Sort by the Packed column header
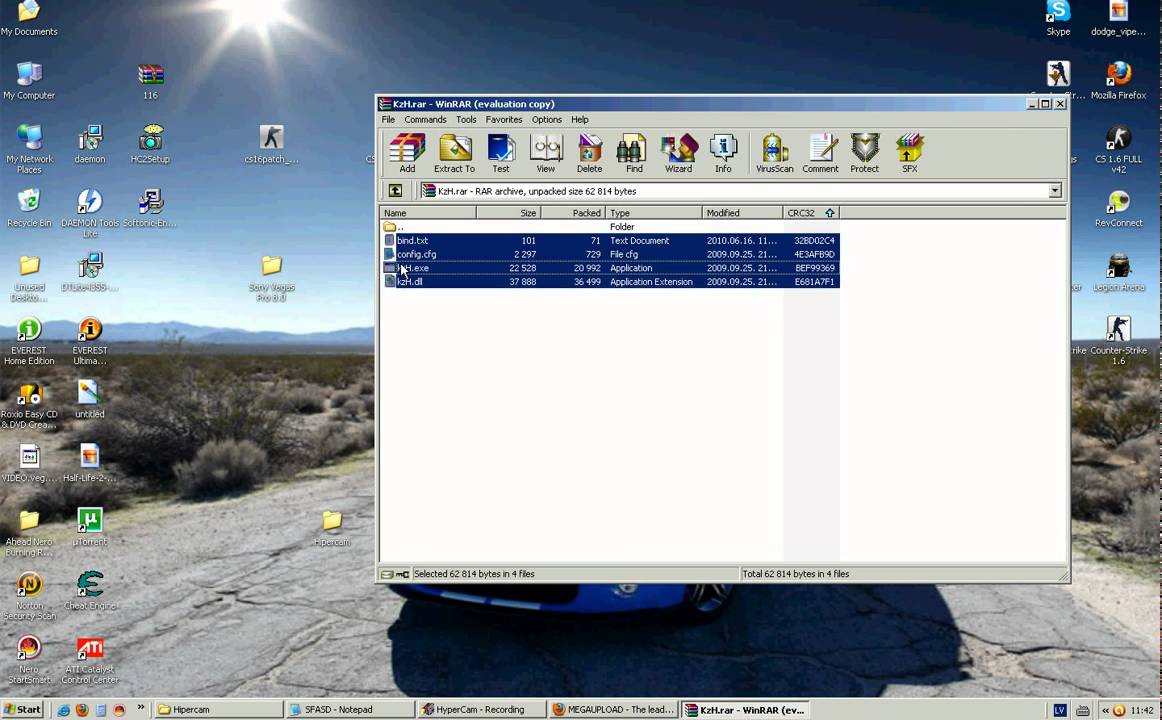The image size is (1162, 720). pos(574,213)
